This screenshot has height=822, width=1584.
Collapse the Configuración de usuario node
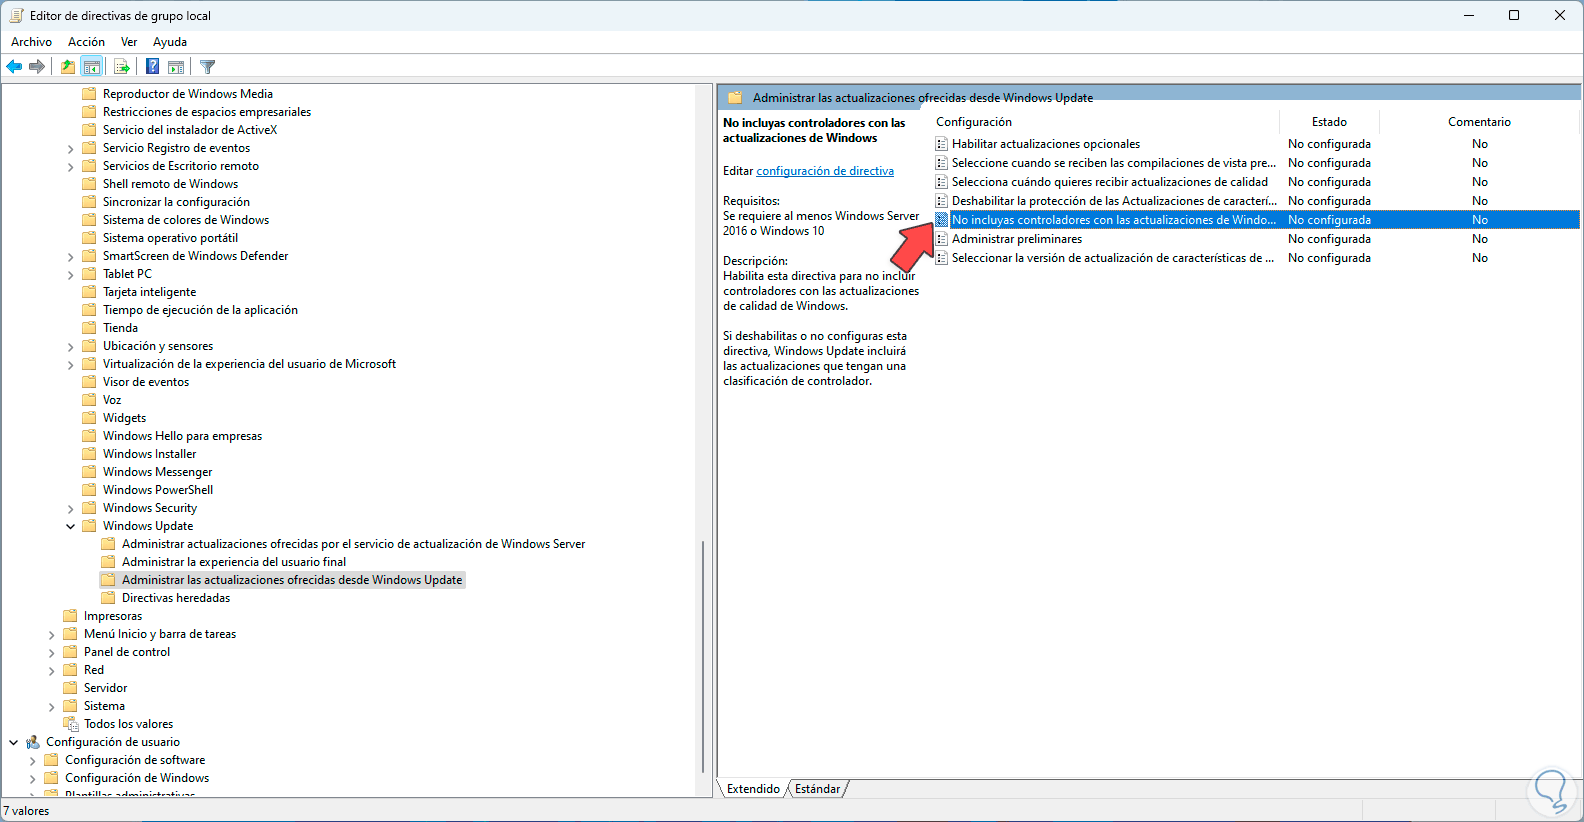[x=14, y=742]
